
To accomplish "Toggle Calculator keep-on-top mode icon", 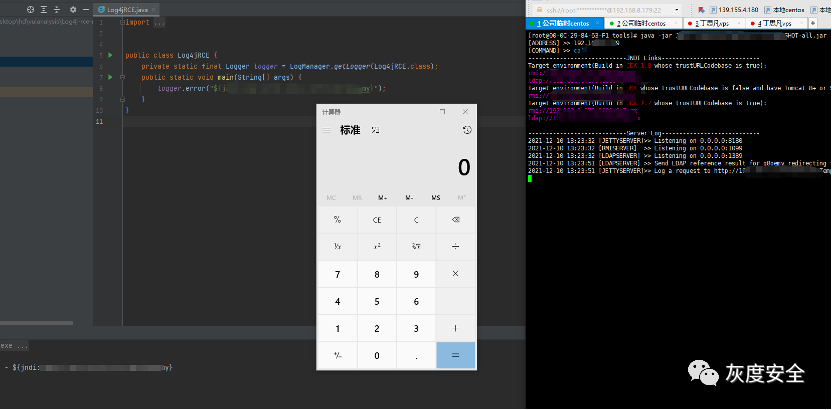I will pyautogui.click(x=376, y=130).
